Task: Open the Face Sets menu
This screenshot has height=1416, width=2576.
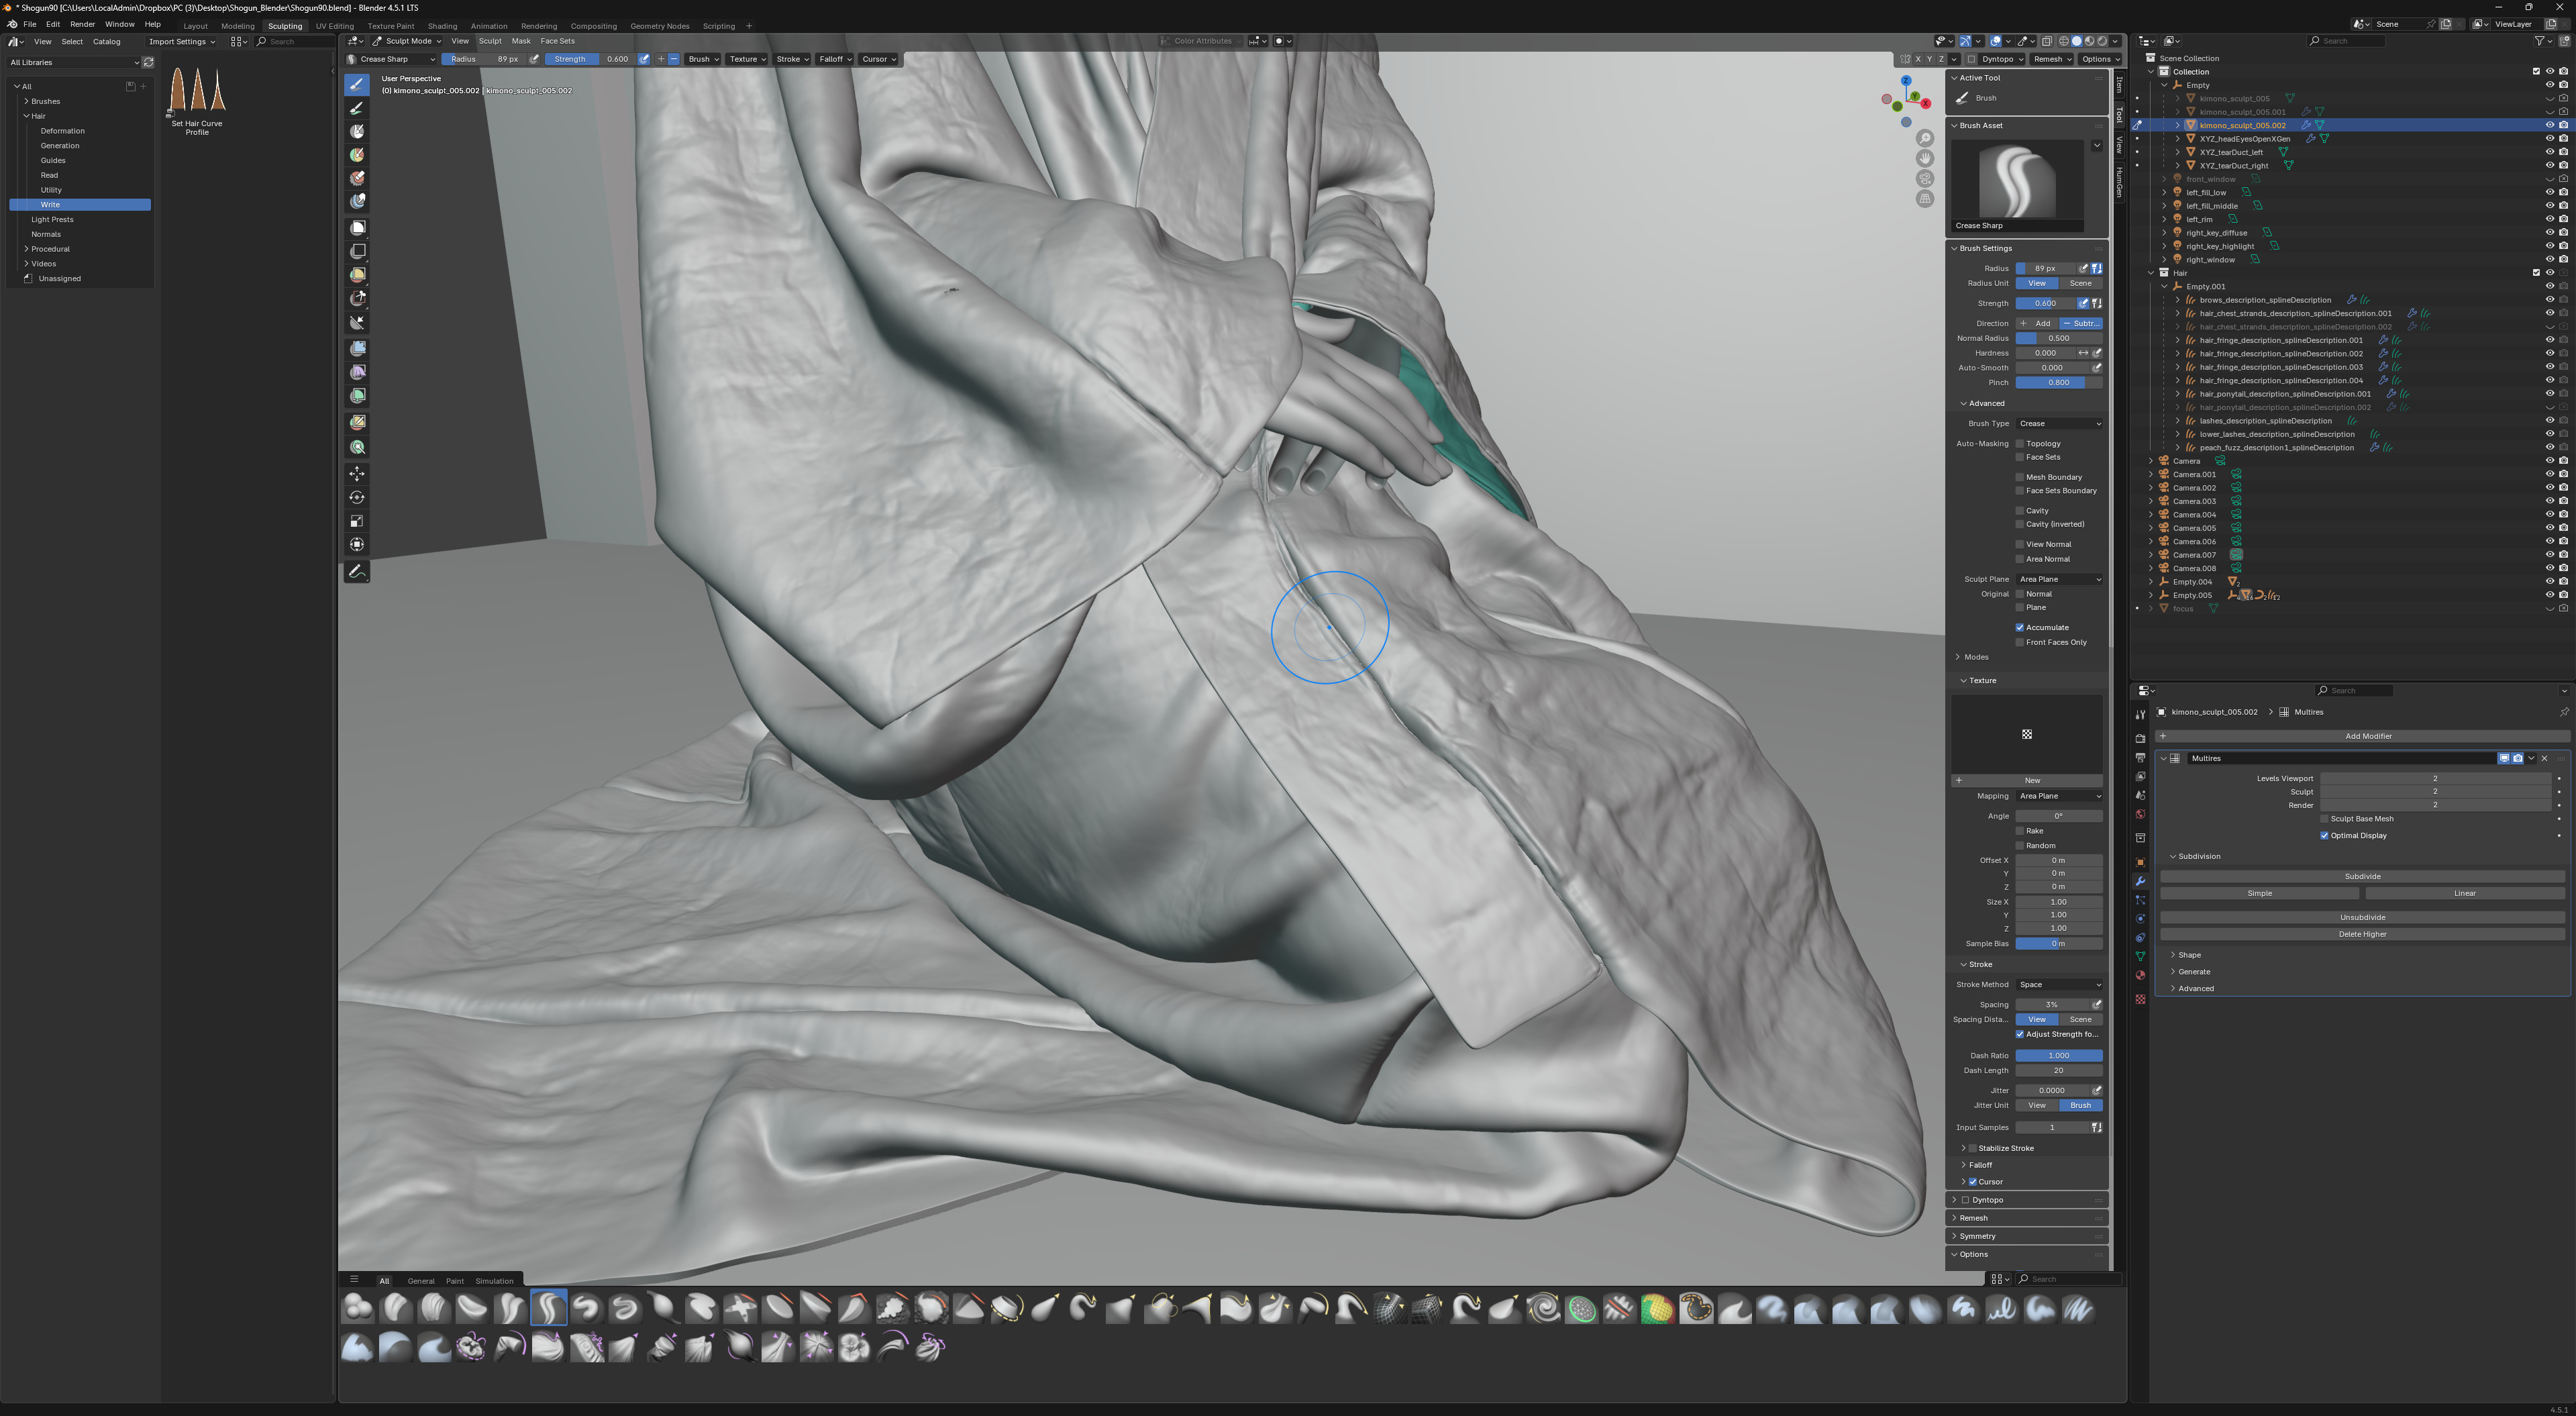Action: (x=557, y=41)
